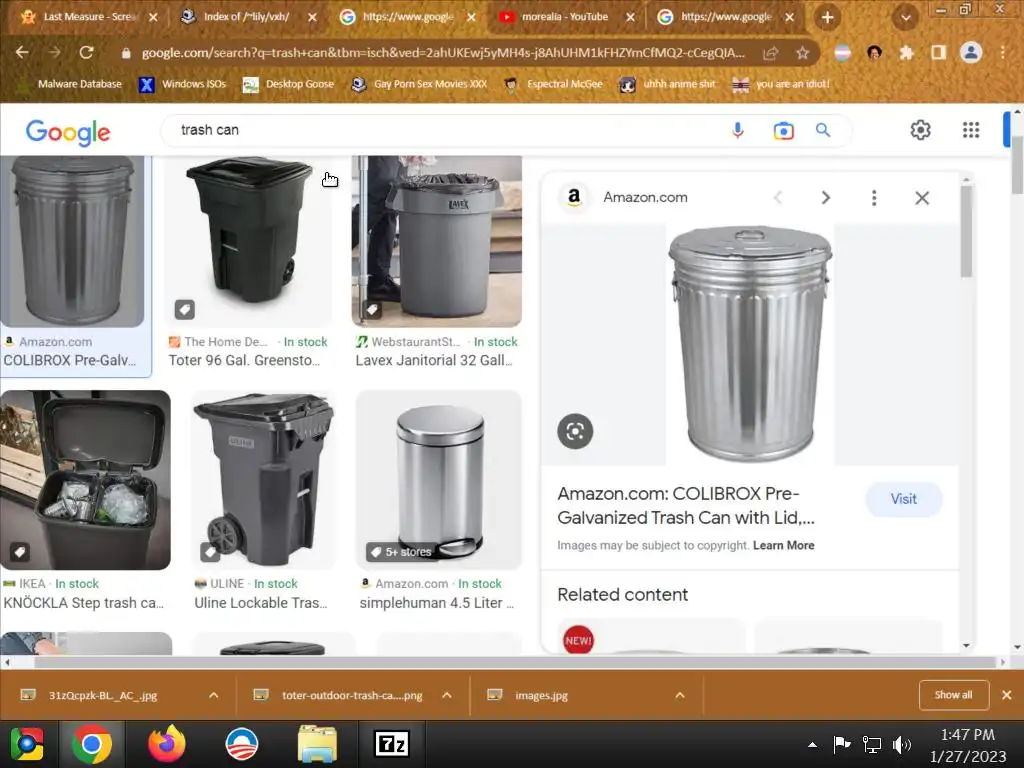Open you are an idiot! bookmark
Viewport: 1024px width, 768px height.
782,84
